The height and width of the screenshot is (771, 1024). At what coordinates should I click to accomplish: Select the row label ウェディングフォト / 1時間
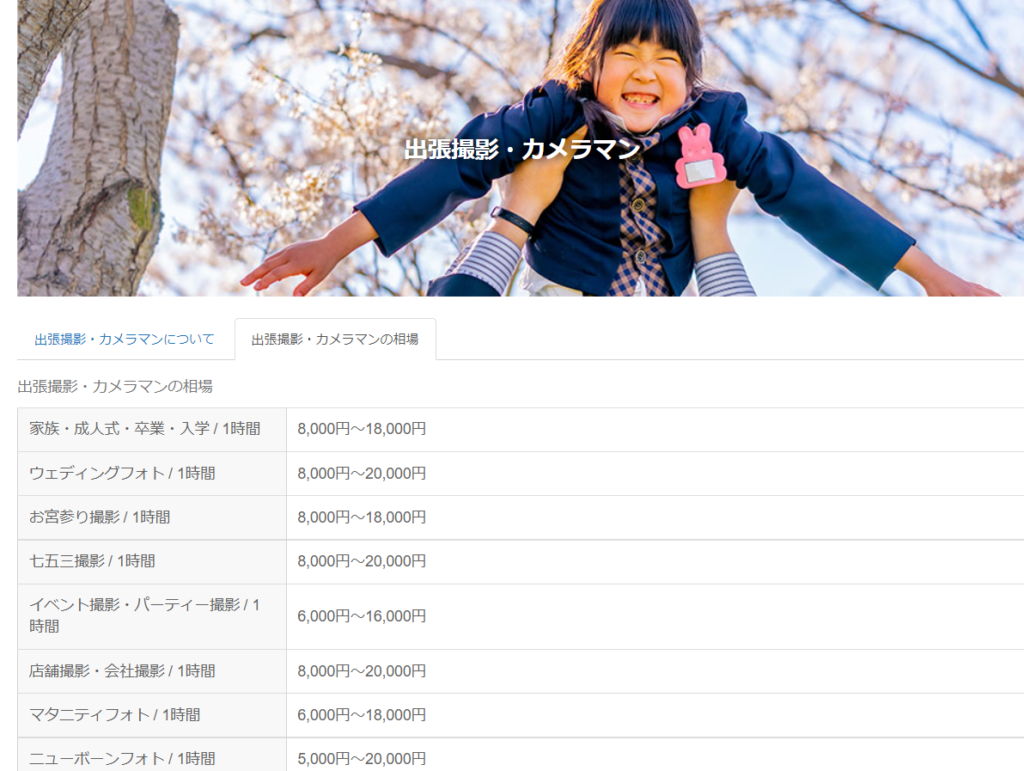122,473
